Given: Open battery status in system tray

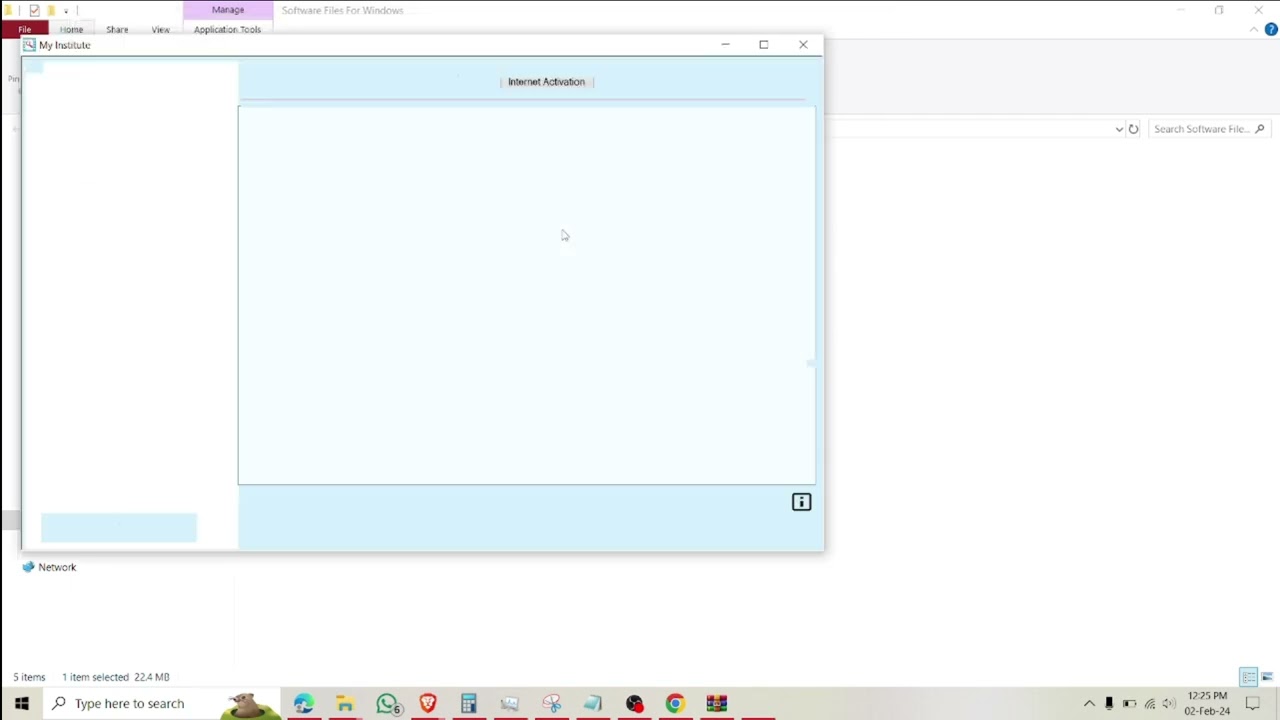Looking at the screenshot, I should coord(1129,703).
